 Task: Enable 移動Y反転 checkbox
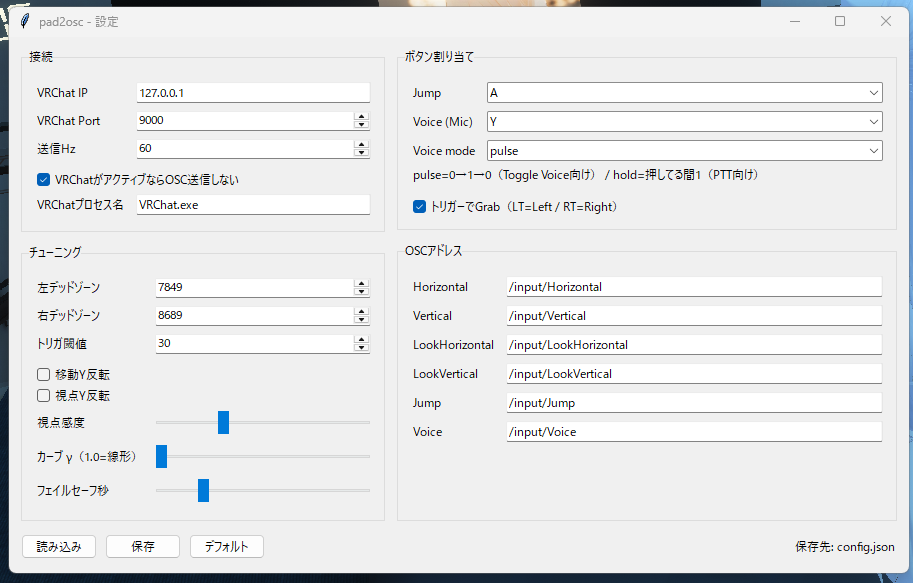[x=44, y=374]
